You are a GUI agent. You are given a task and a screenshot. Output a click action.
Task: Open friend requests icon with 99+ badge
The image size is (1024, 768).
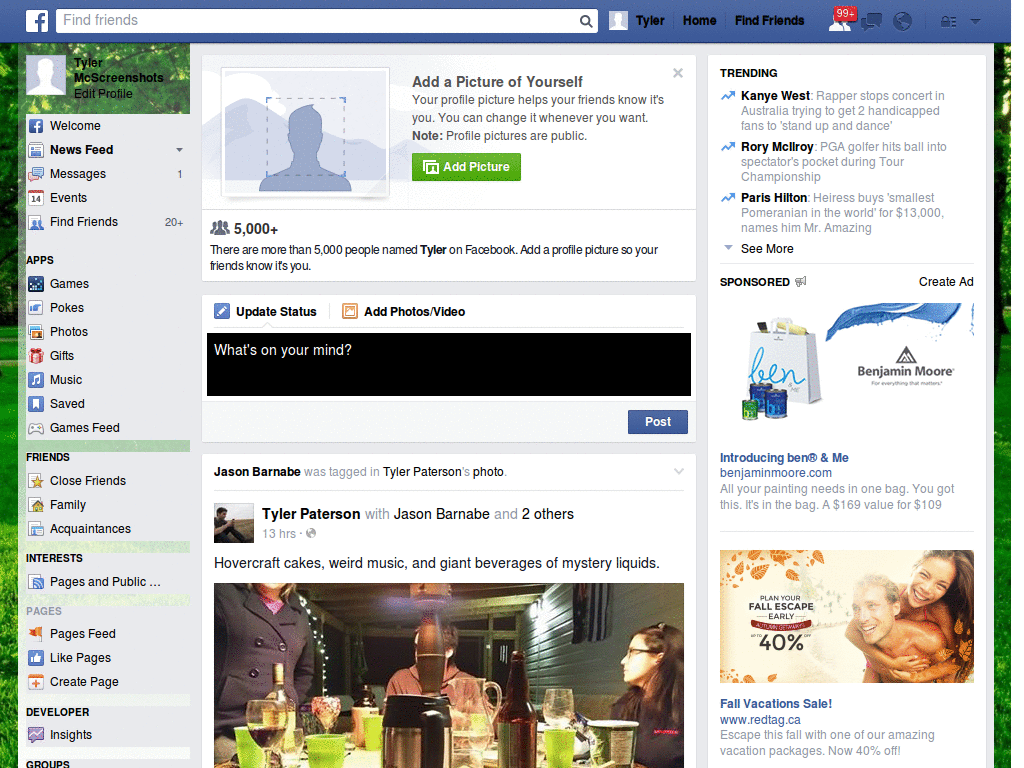(842, 20)
